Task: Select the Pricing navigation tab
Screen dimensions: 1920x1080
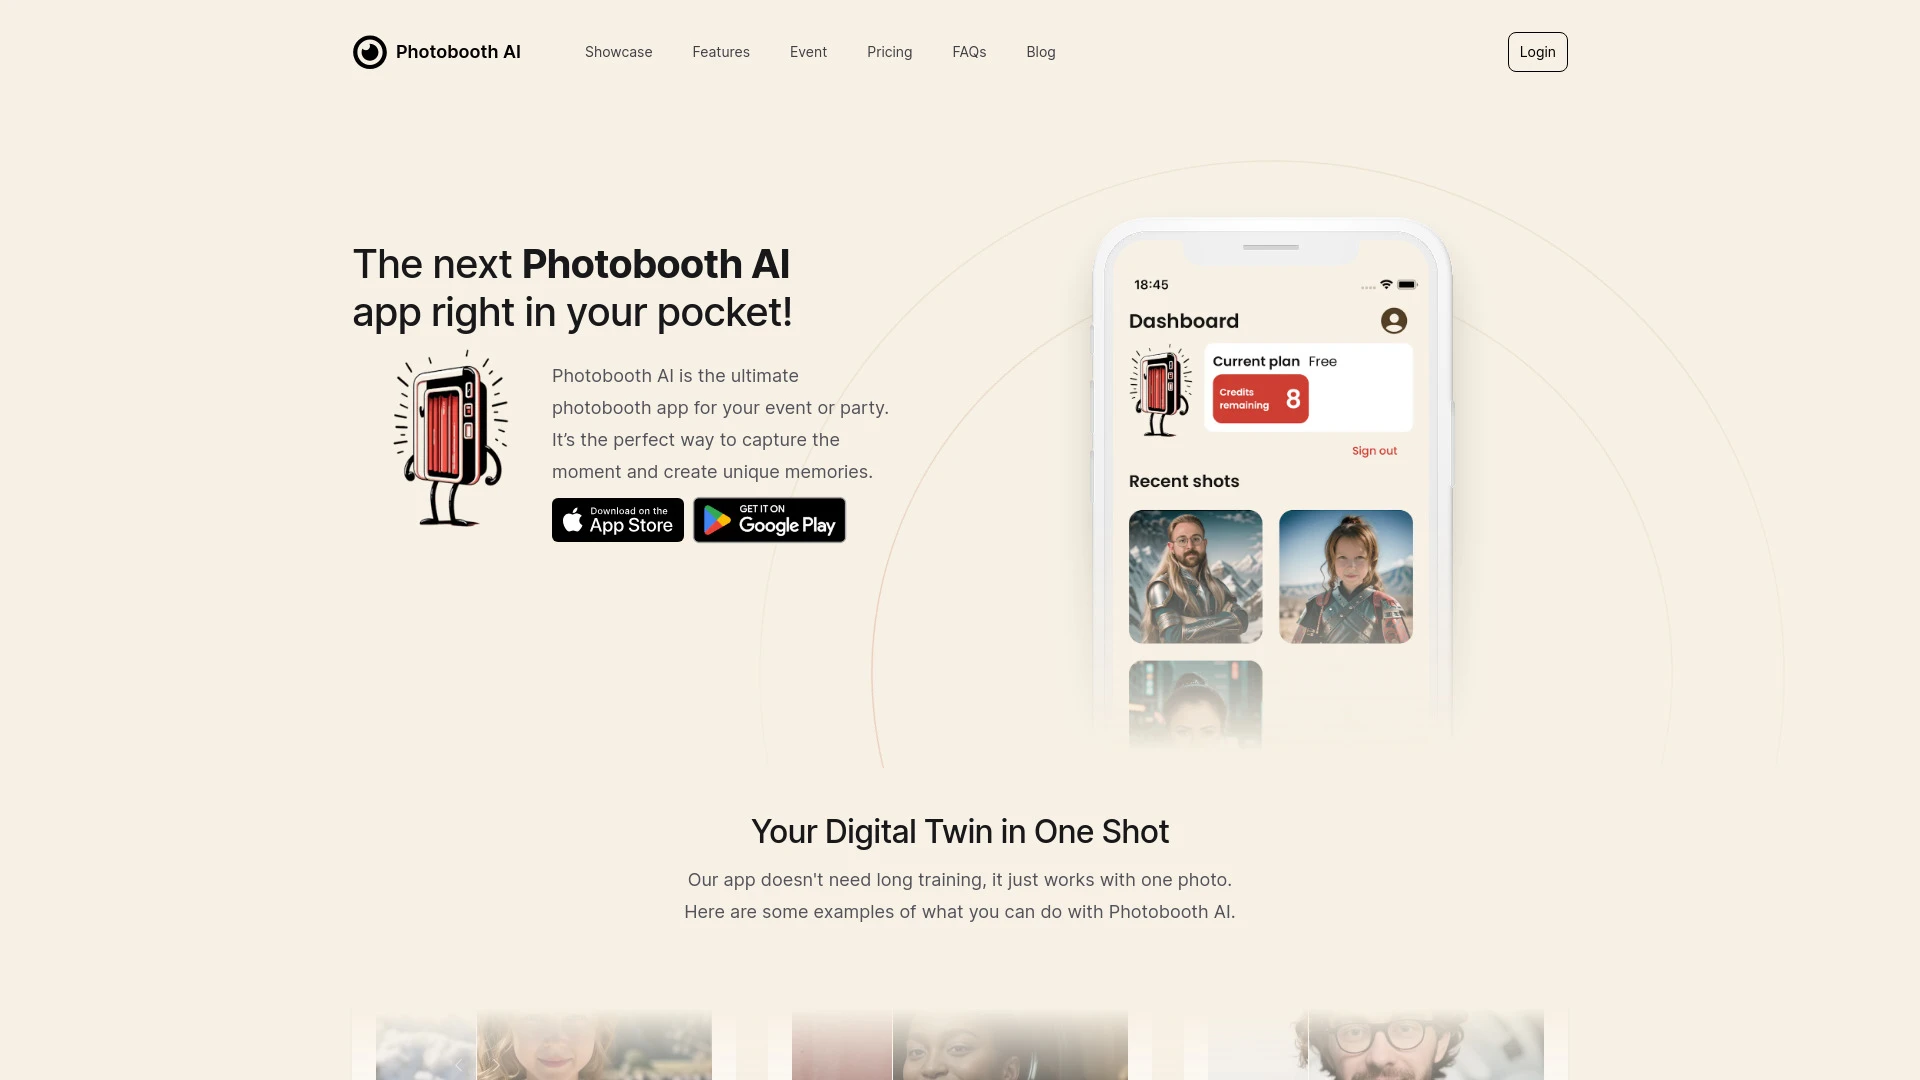Action: pos(889,51)
